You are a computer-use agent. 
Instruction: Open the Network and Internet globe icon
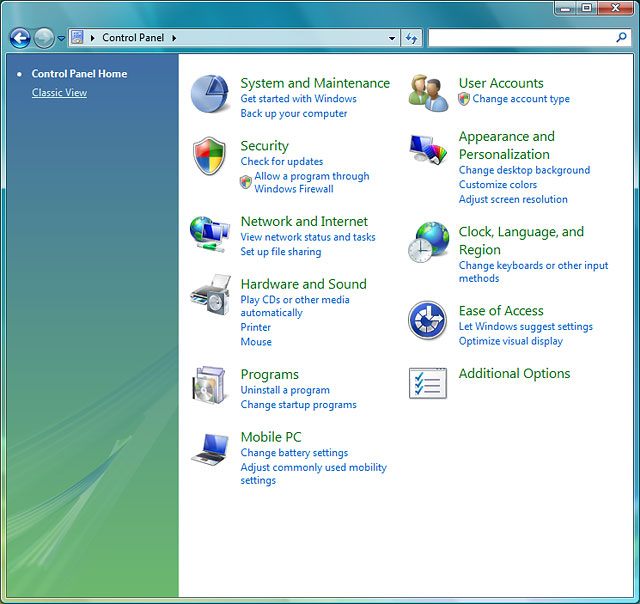tap(210, 232)
